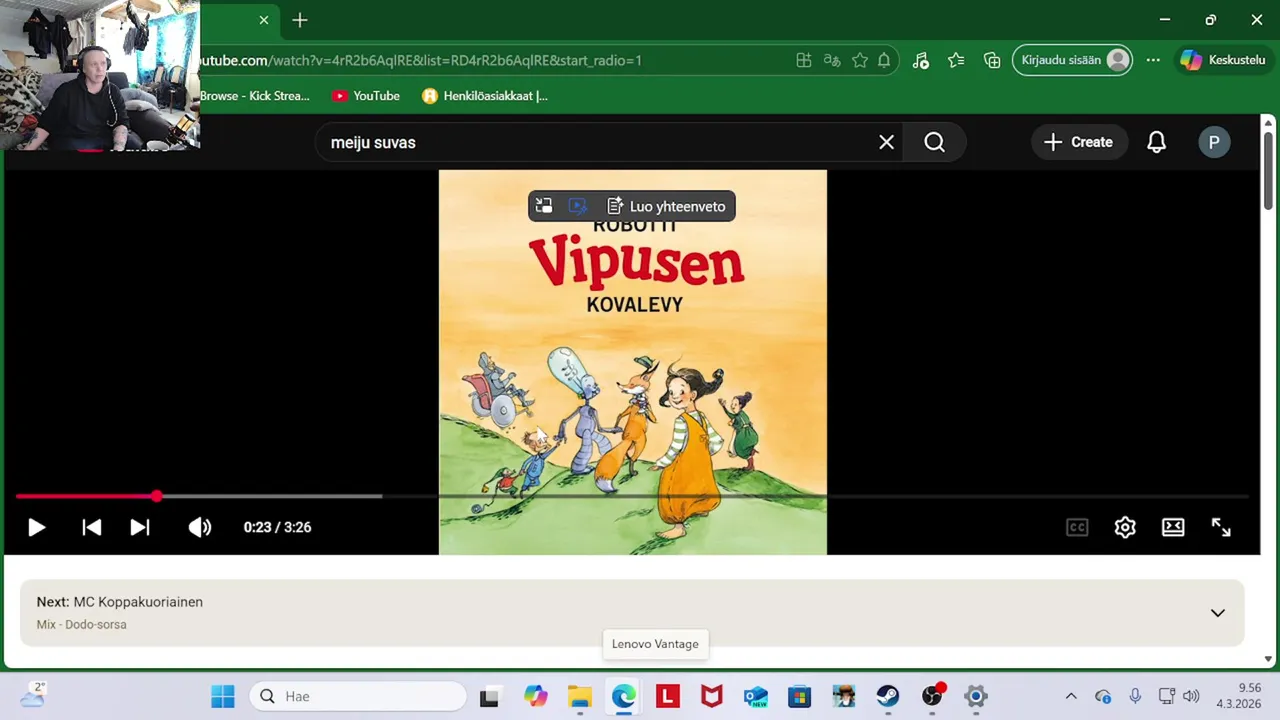Click the Vipusen Kovalevy album artwork
Viewport: 1280px width, 720px height.
tap(633, 362)
